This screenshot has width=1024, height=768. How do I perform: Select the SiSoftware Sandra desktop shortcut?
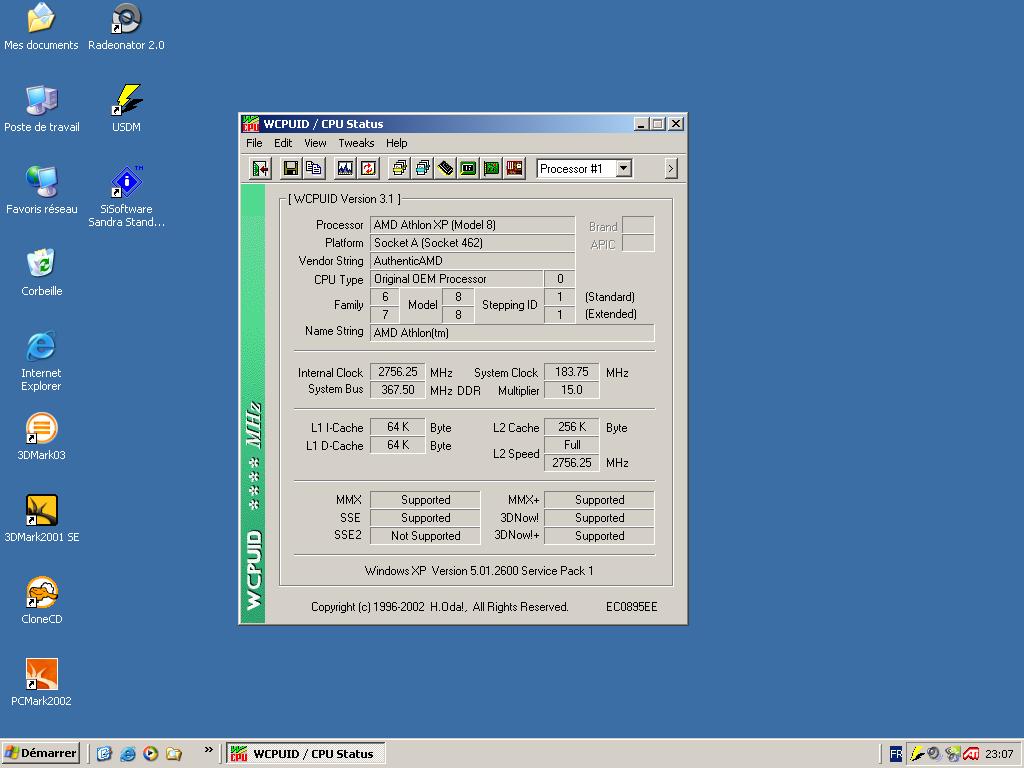[x=126, y=197]
